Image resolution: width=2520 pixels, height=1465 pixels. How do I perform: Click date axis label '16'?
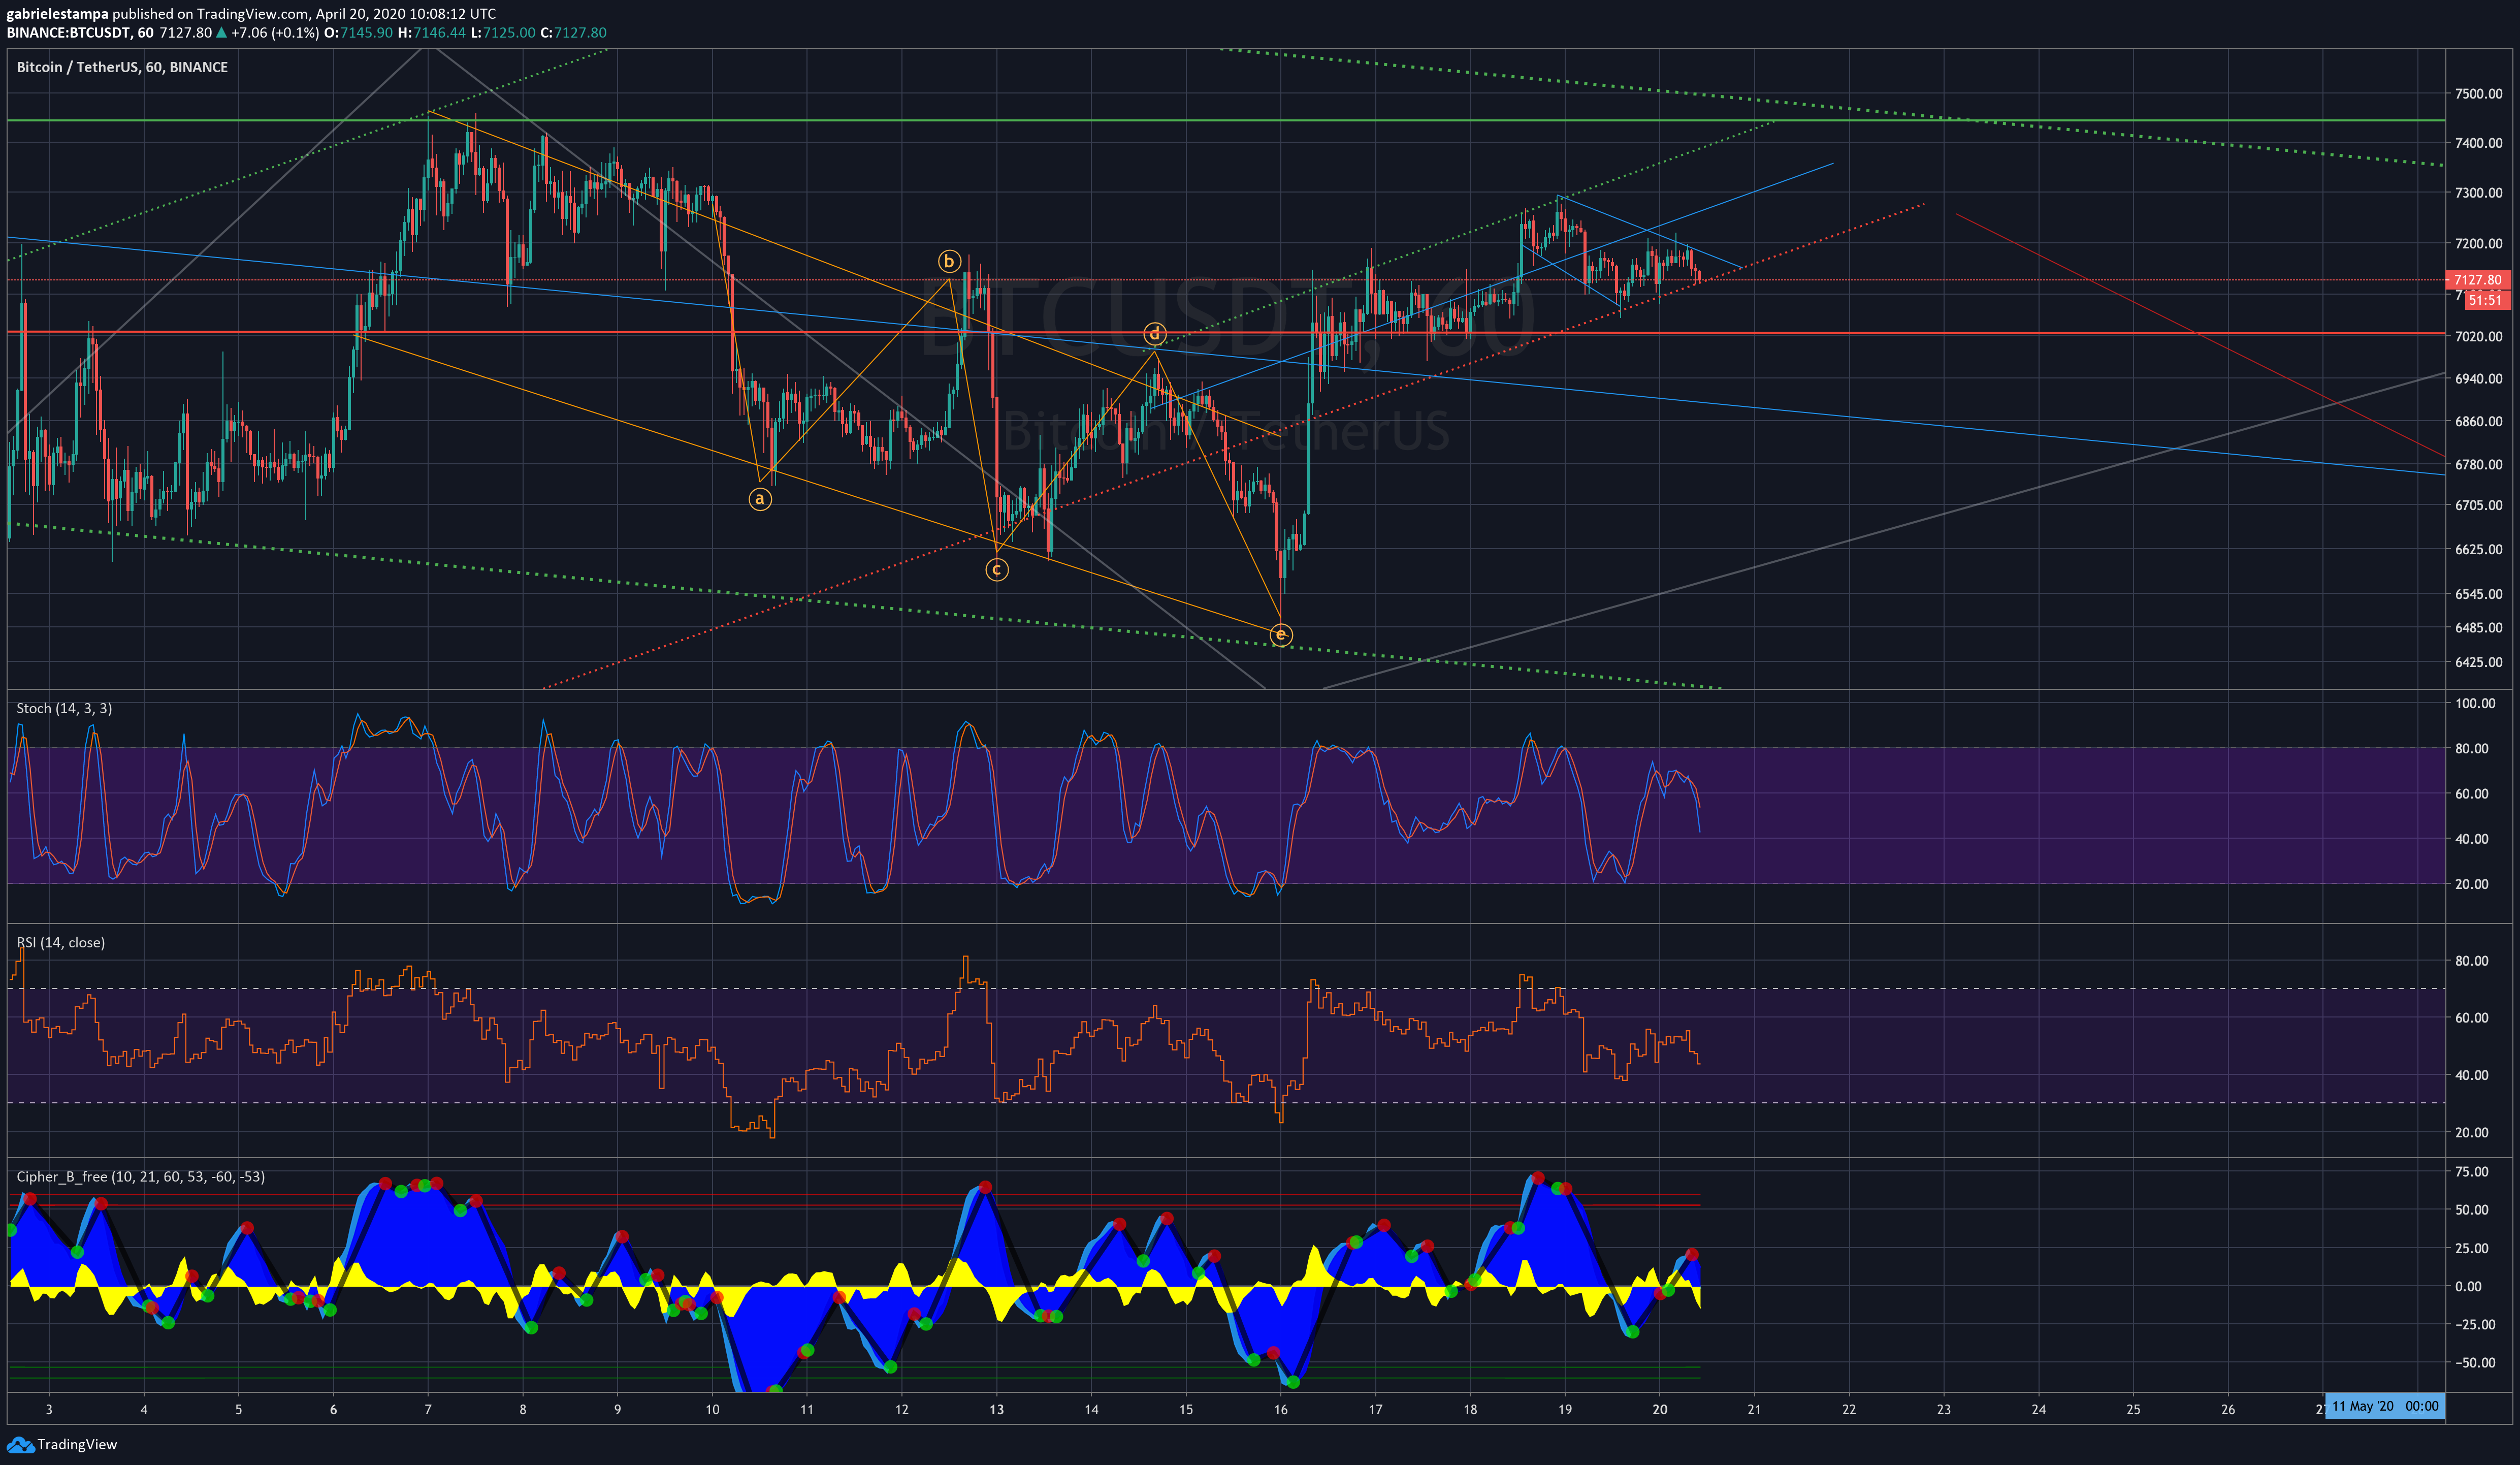(x=1281, y=1409)
